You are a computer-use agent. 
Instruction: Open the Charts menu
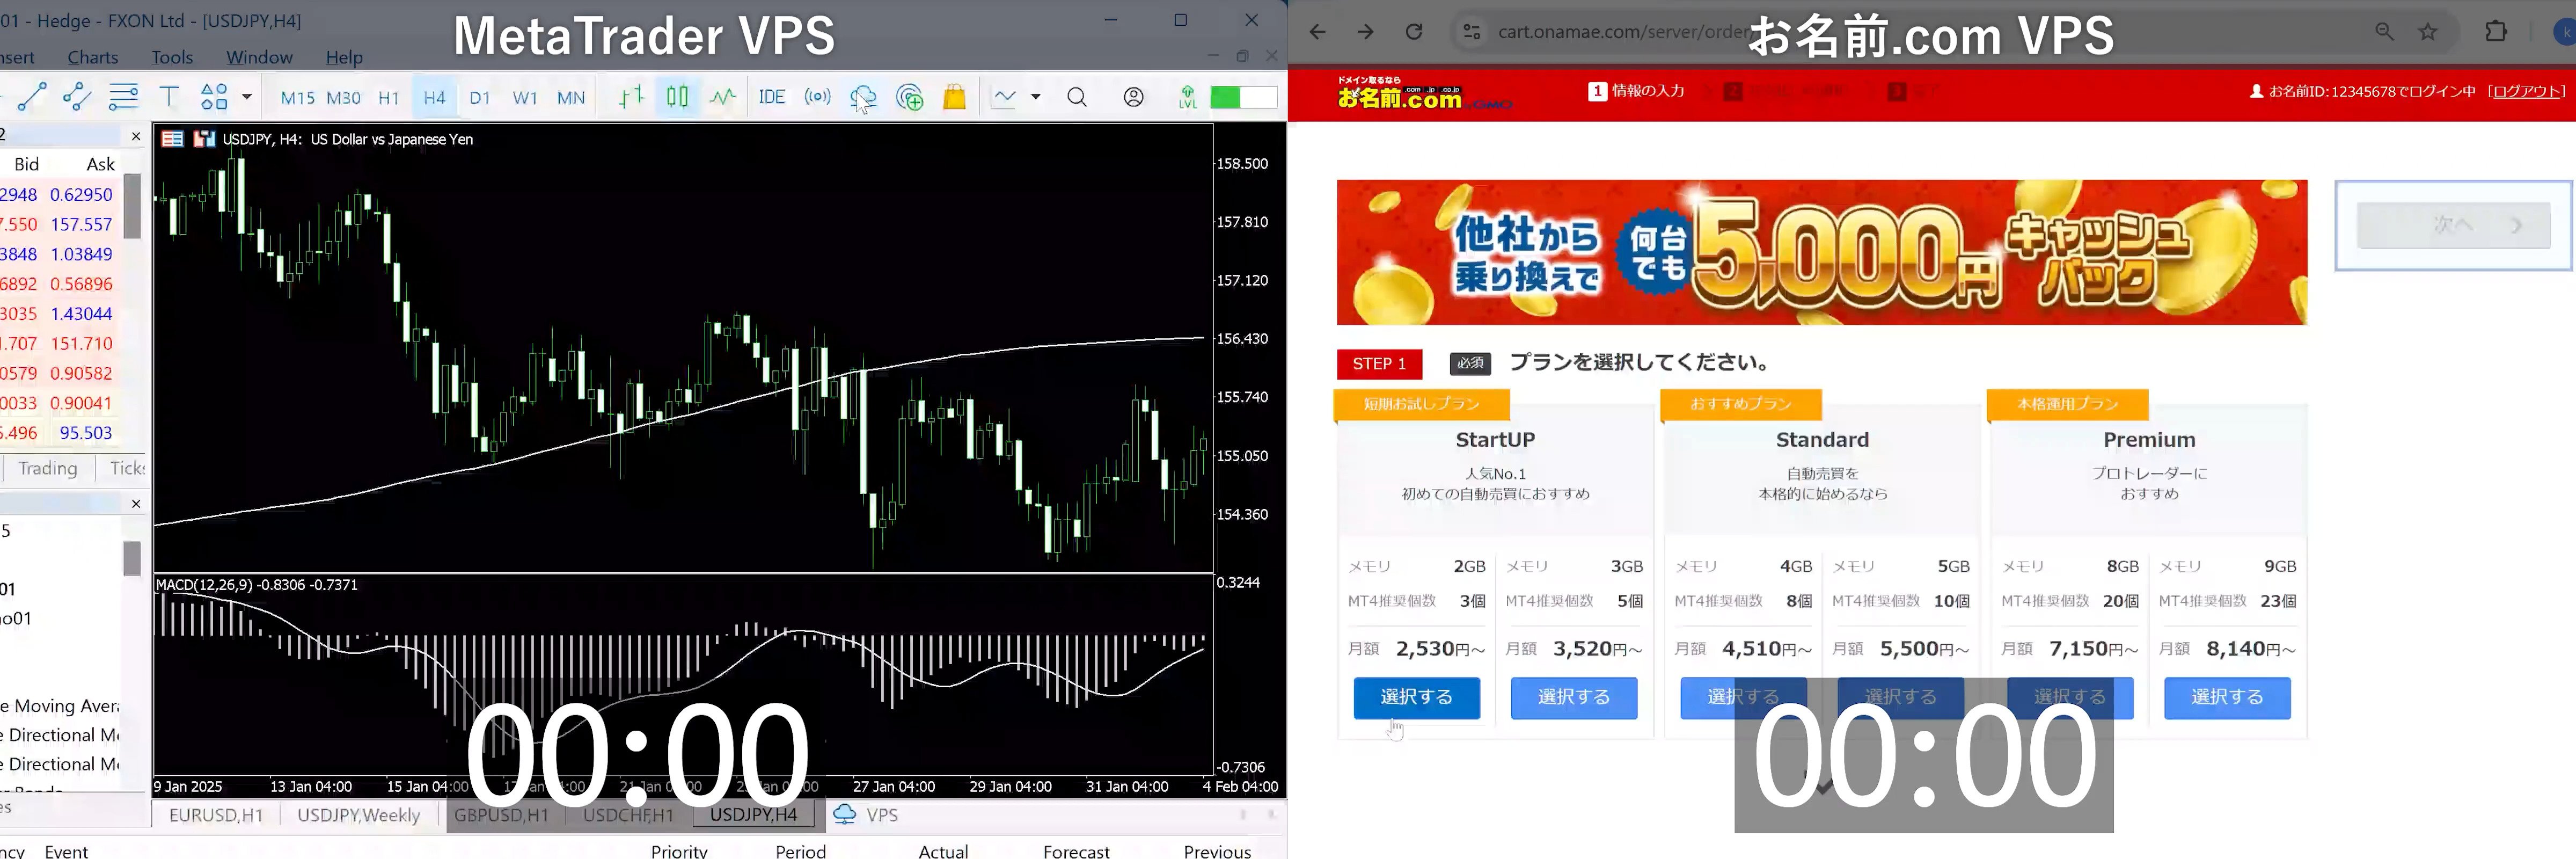(93, 57)
